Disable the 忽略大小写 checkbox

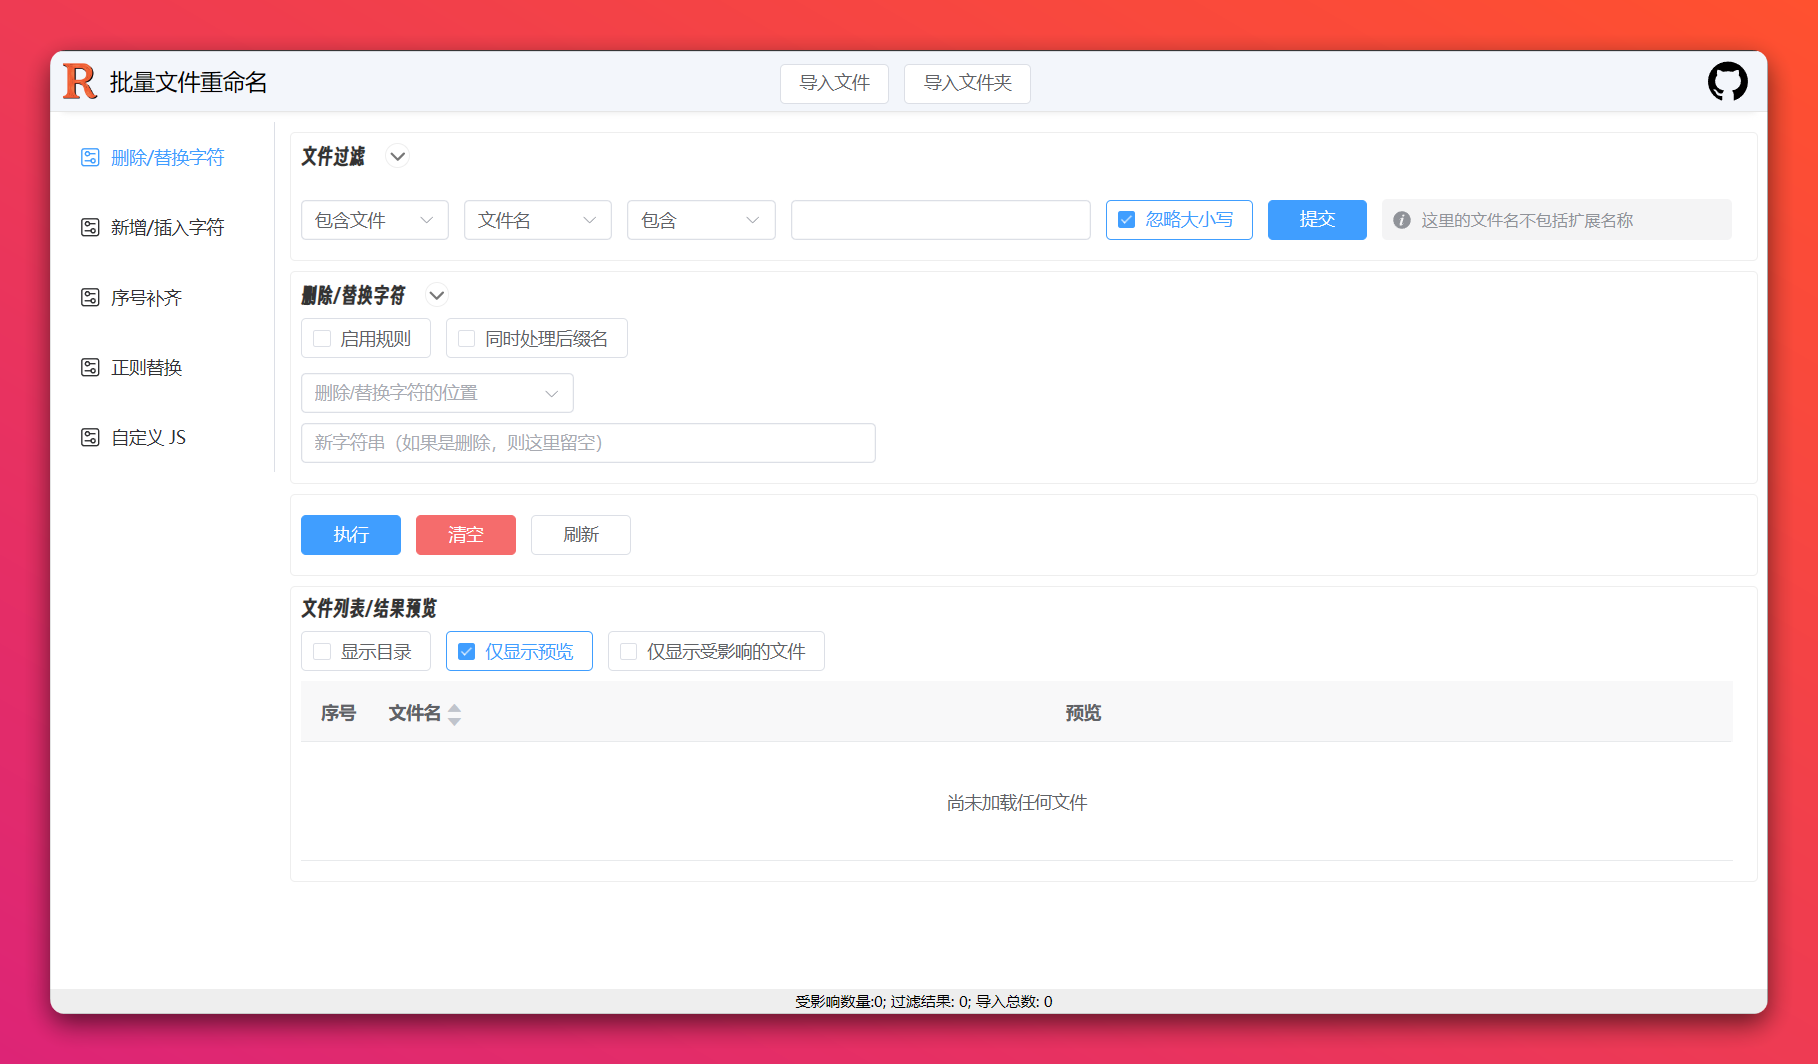coord(1127,220)
